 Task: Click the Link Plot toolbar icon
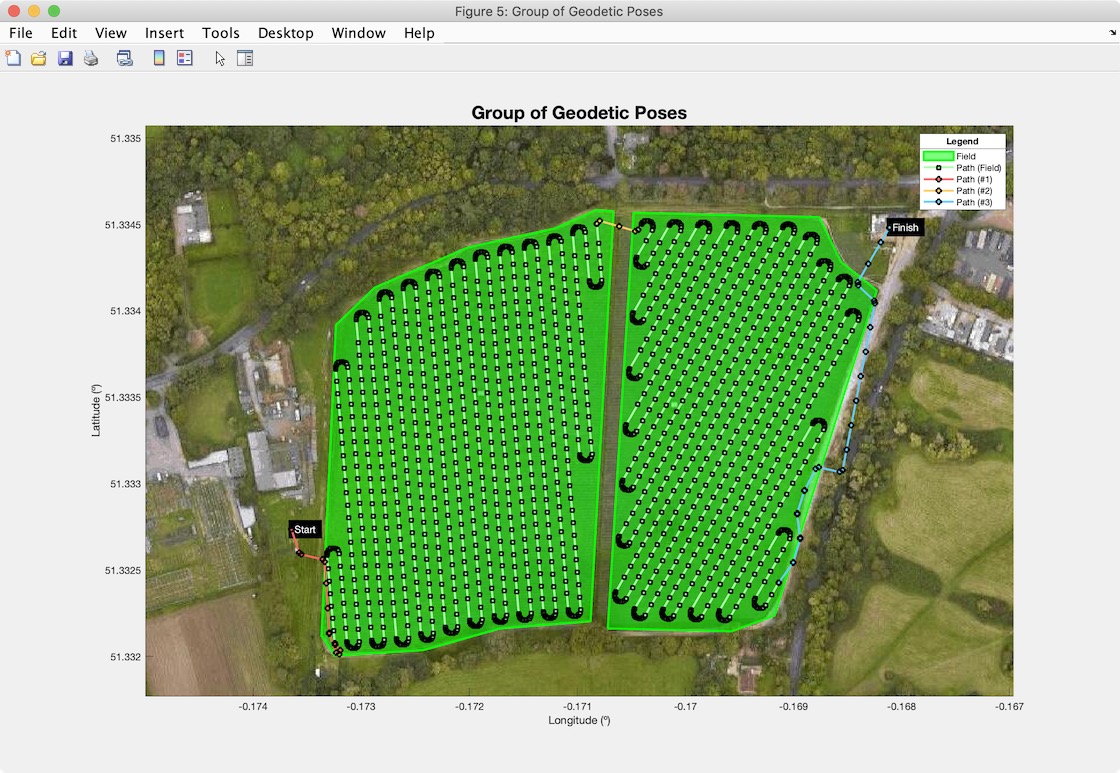[125, 58]
